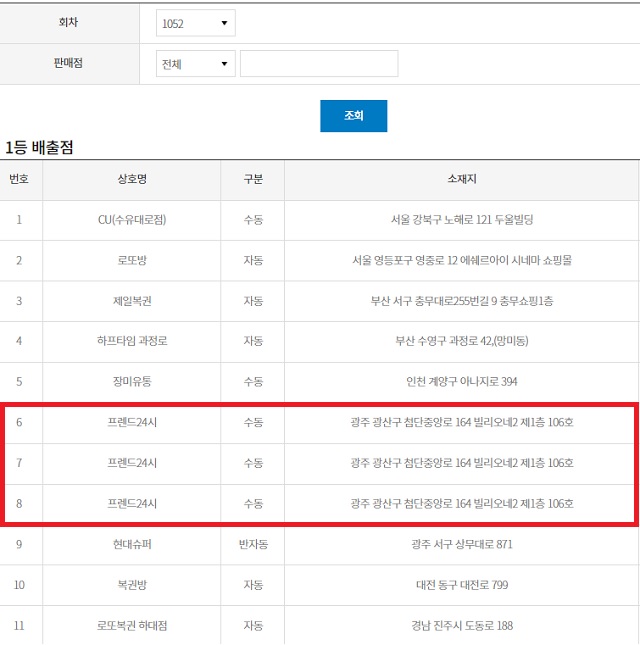Viewport: 640px width, 645px height.
Task: Click 프렌드24시 in row 8
Action: coord(132,504)
